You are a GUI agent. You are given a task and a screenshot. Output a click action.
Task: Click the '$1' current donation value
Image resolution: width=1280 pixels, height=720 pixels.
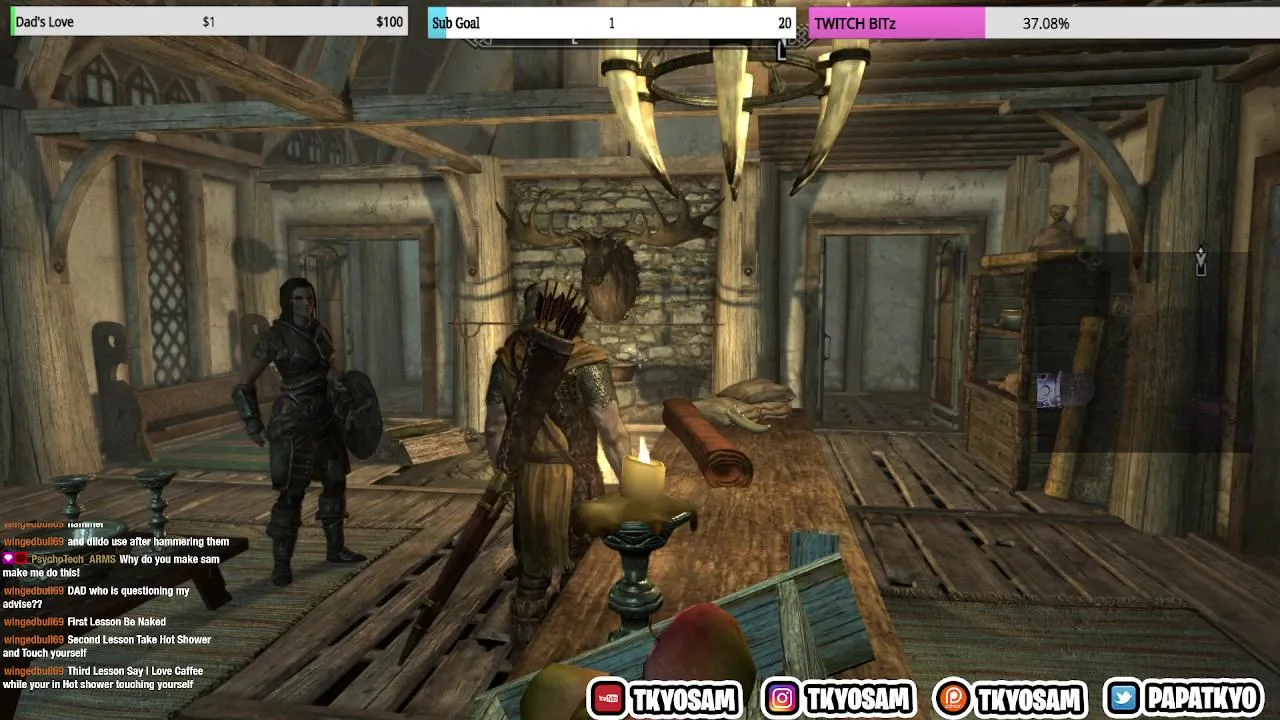coord(209,22)
